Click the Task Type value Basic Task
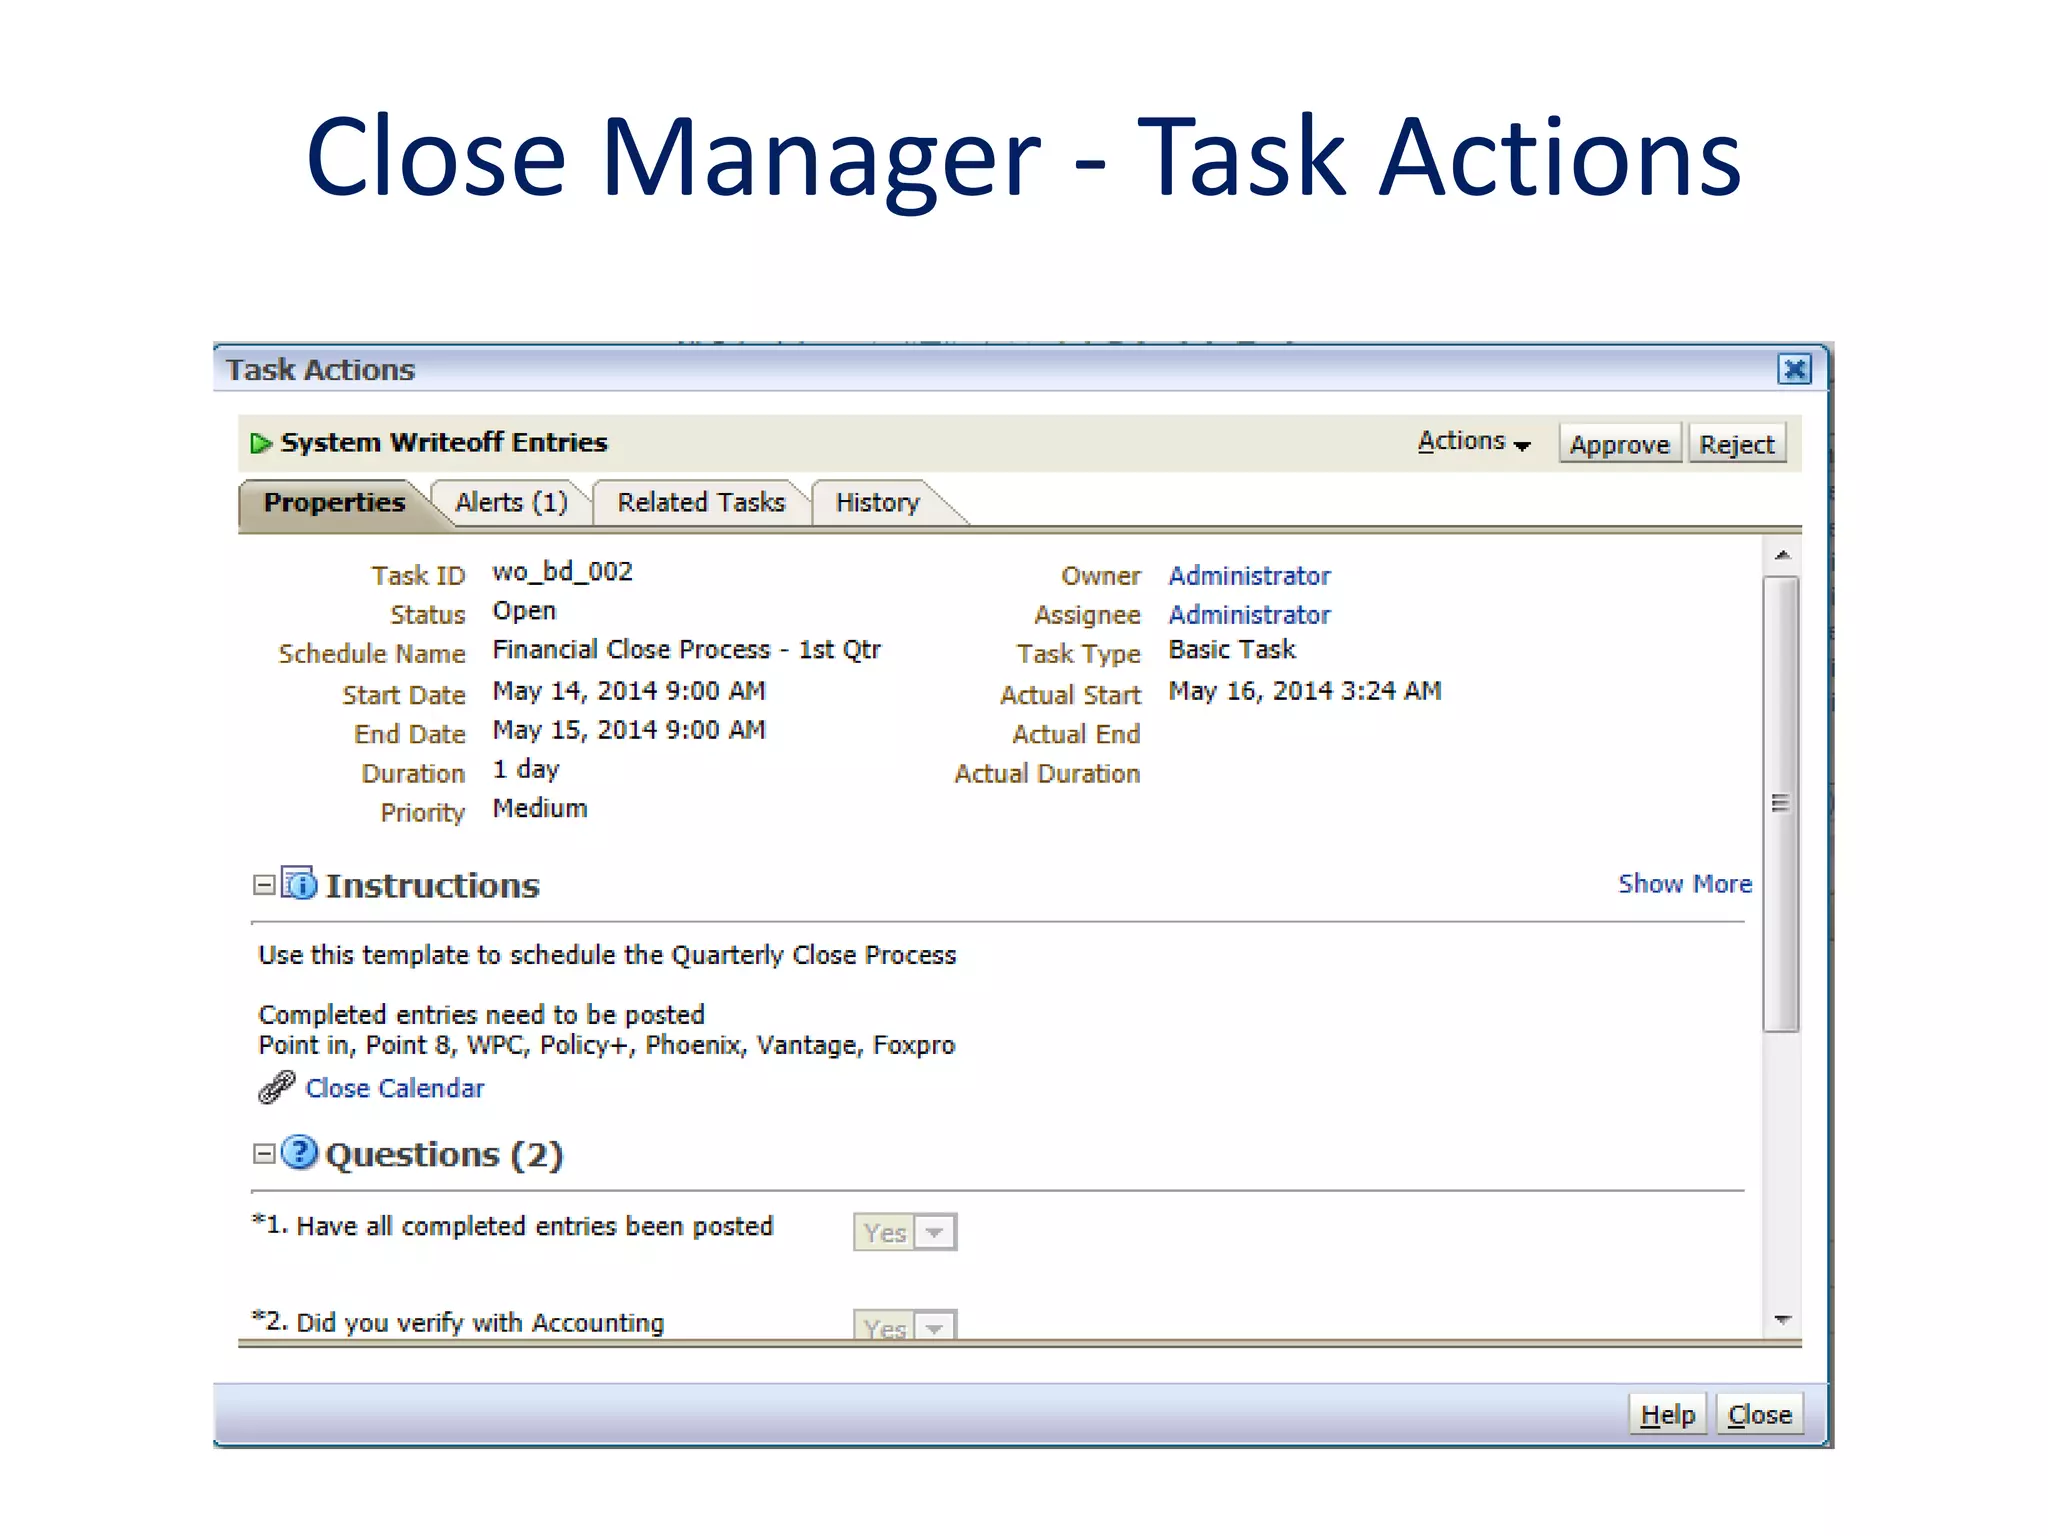 [x=1232, y=650]
